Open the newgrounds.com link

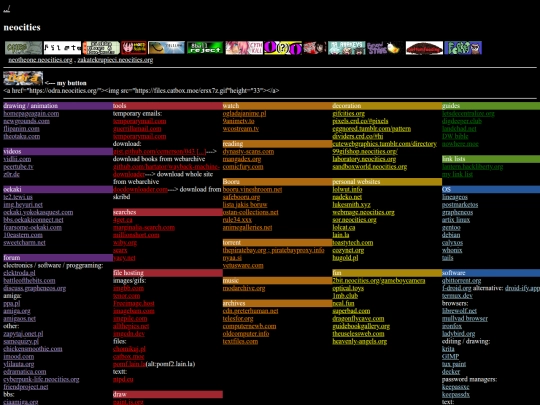[27, 121]
